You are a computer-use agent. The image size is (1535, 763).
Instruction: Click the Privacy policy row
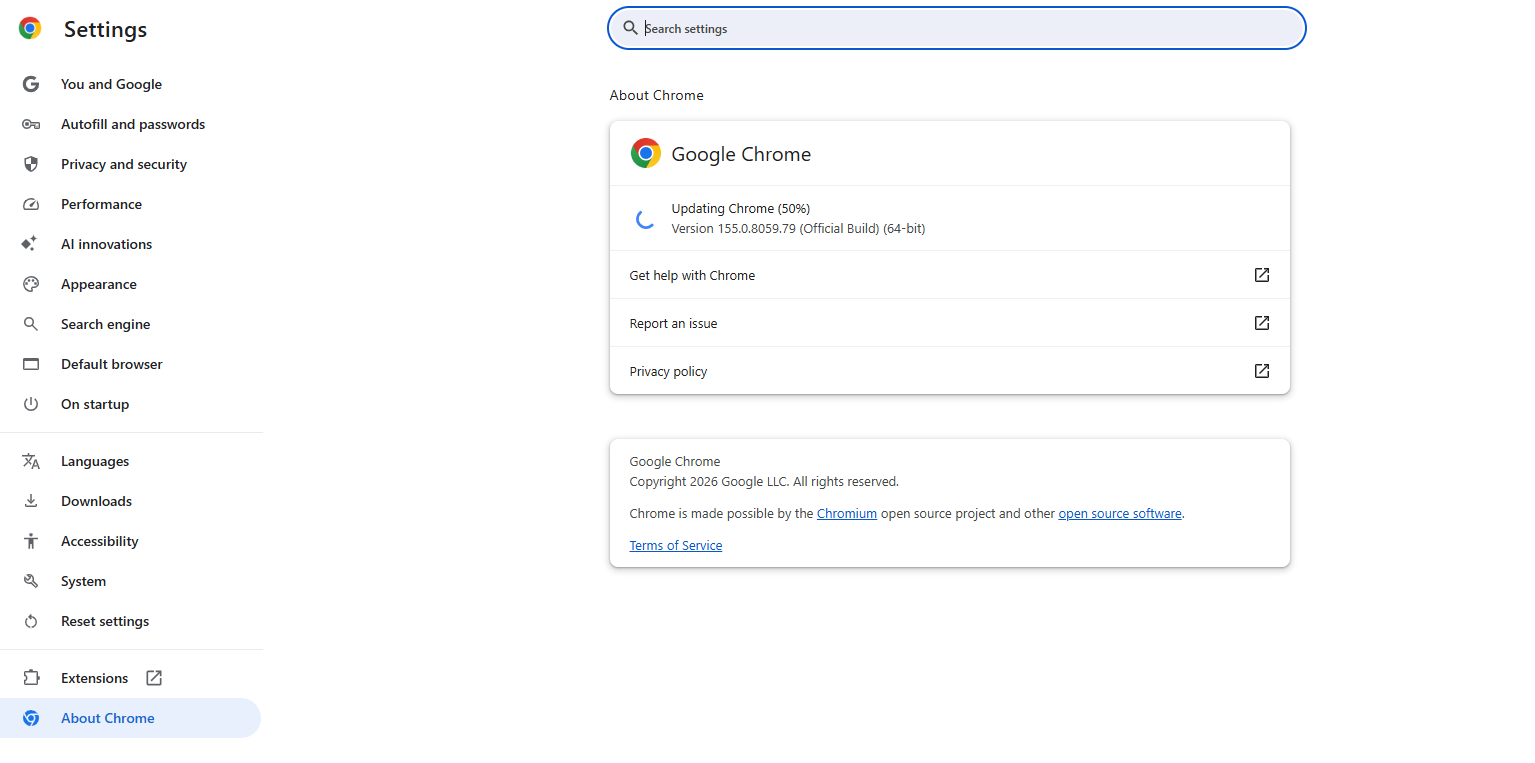[950, 371]
